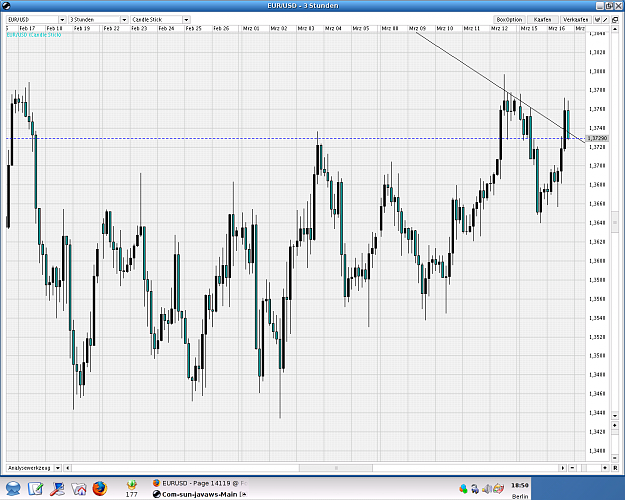Click the vertical scrollbar thumb on right edge
Image resolution: width=625 pixels, height=500 pixels.
coord(615,222)
